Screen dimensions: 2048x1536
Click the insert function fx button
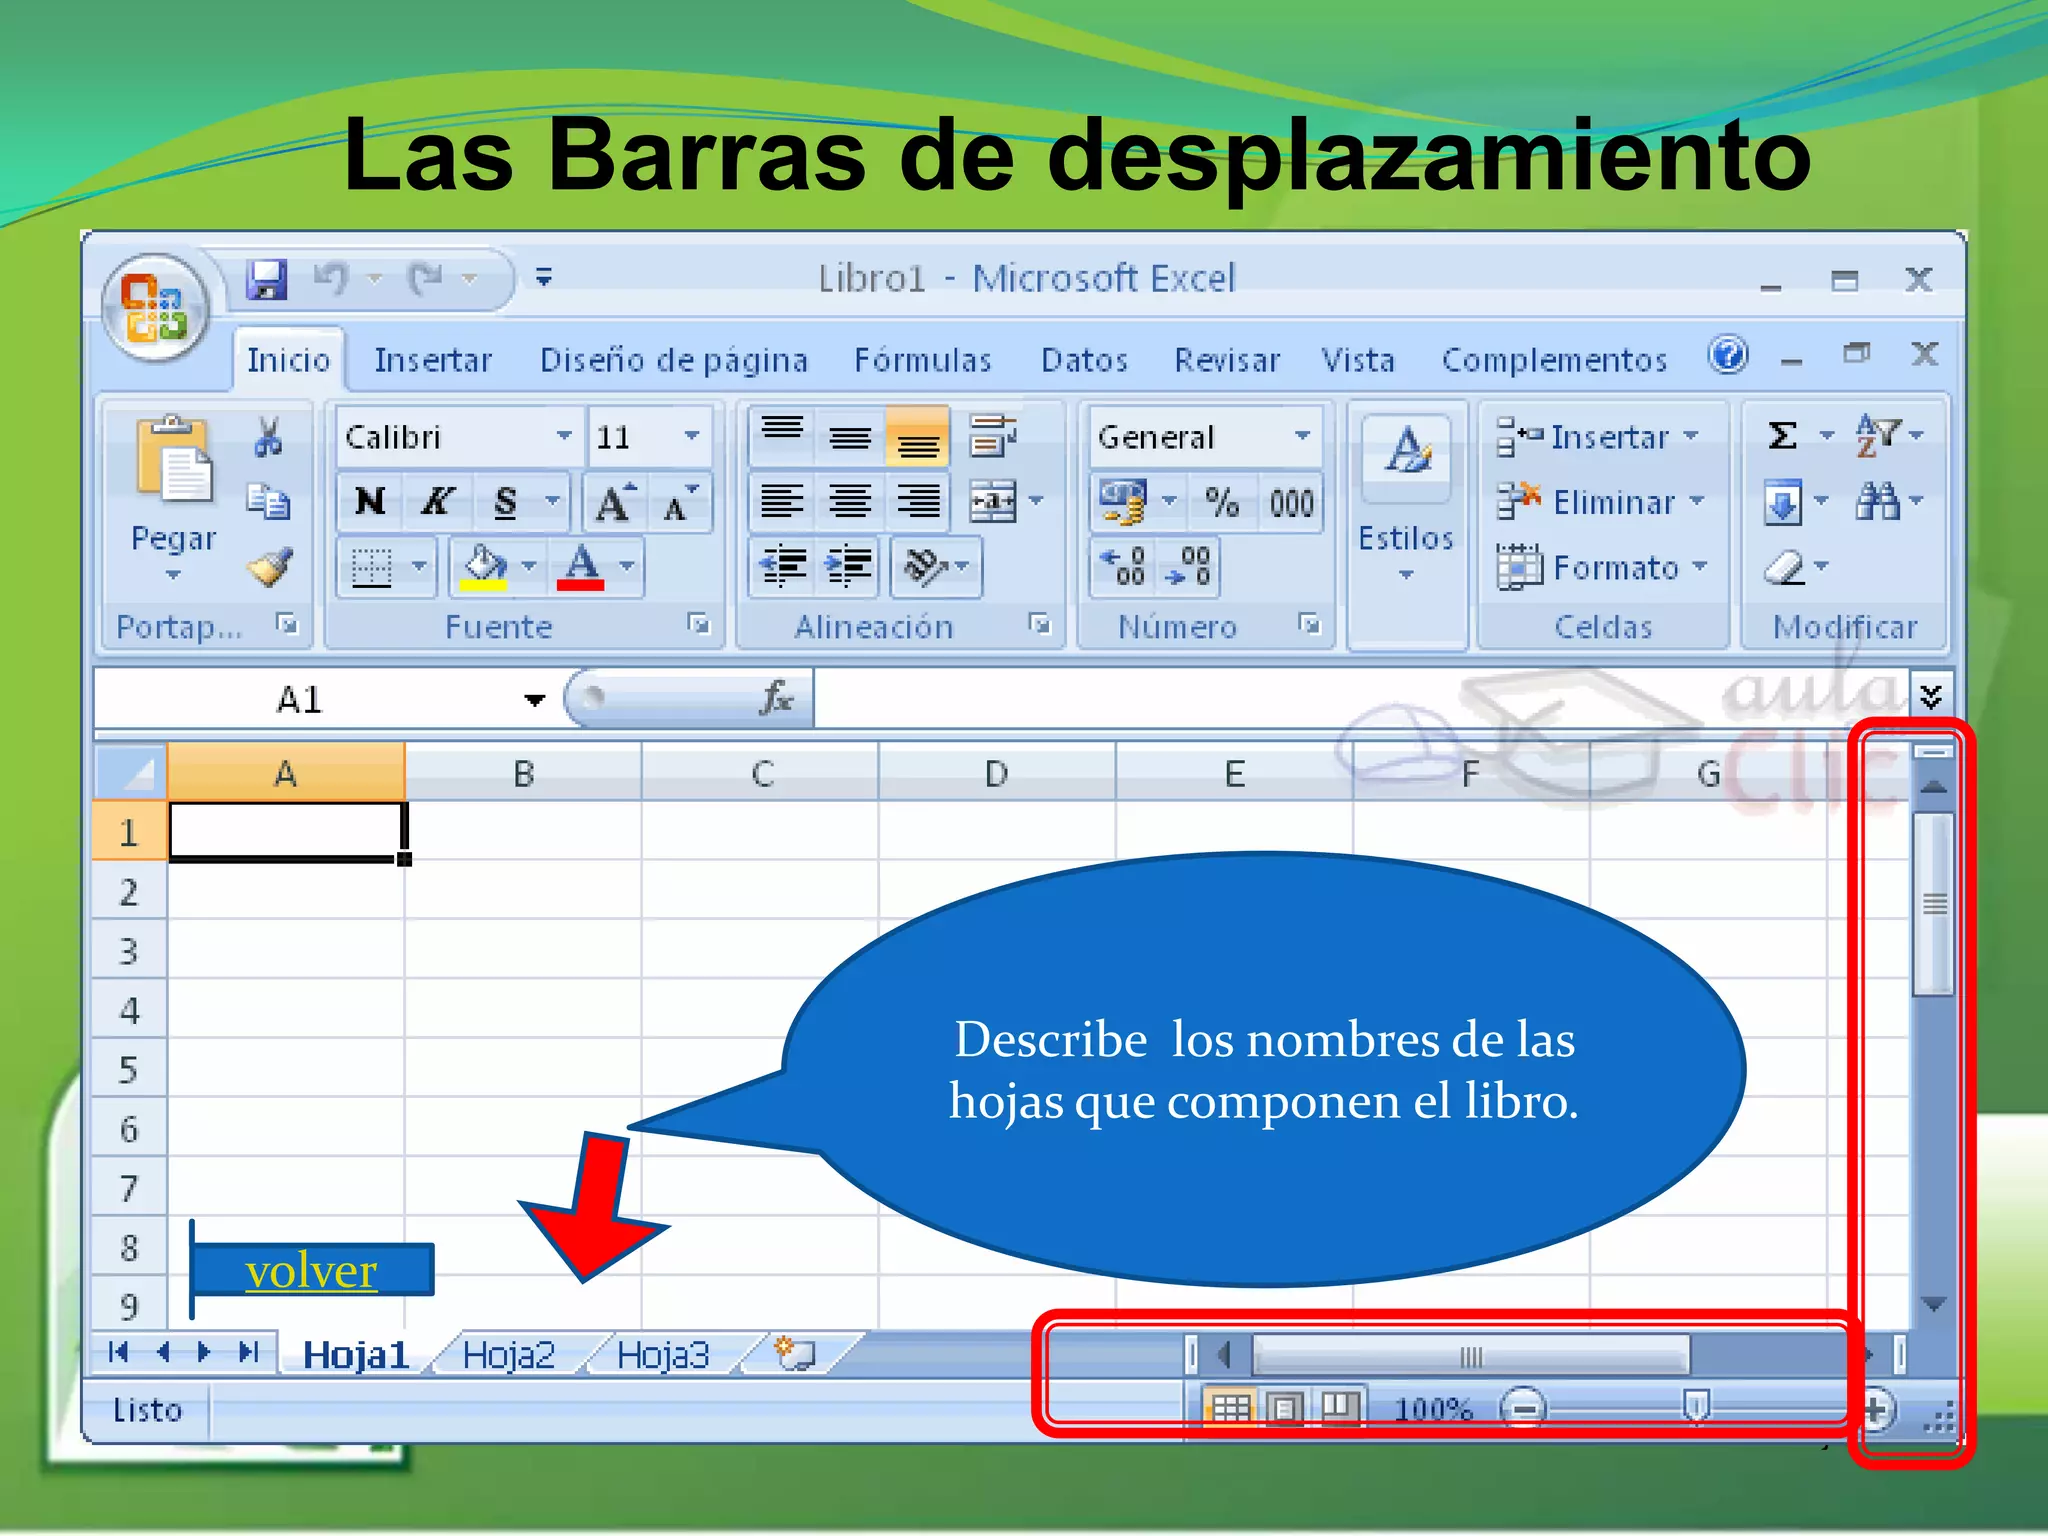777,698
